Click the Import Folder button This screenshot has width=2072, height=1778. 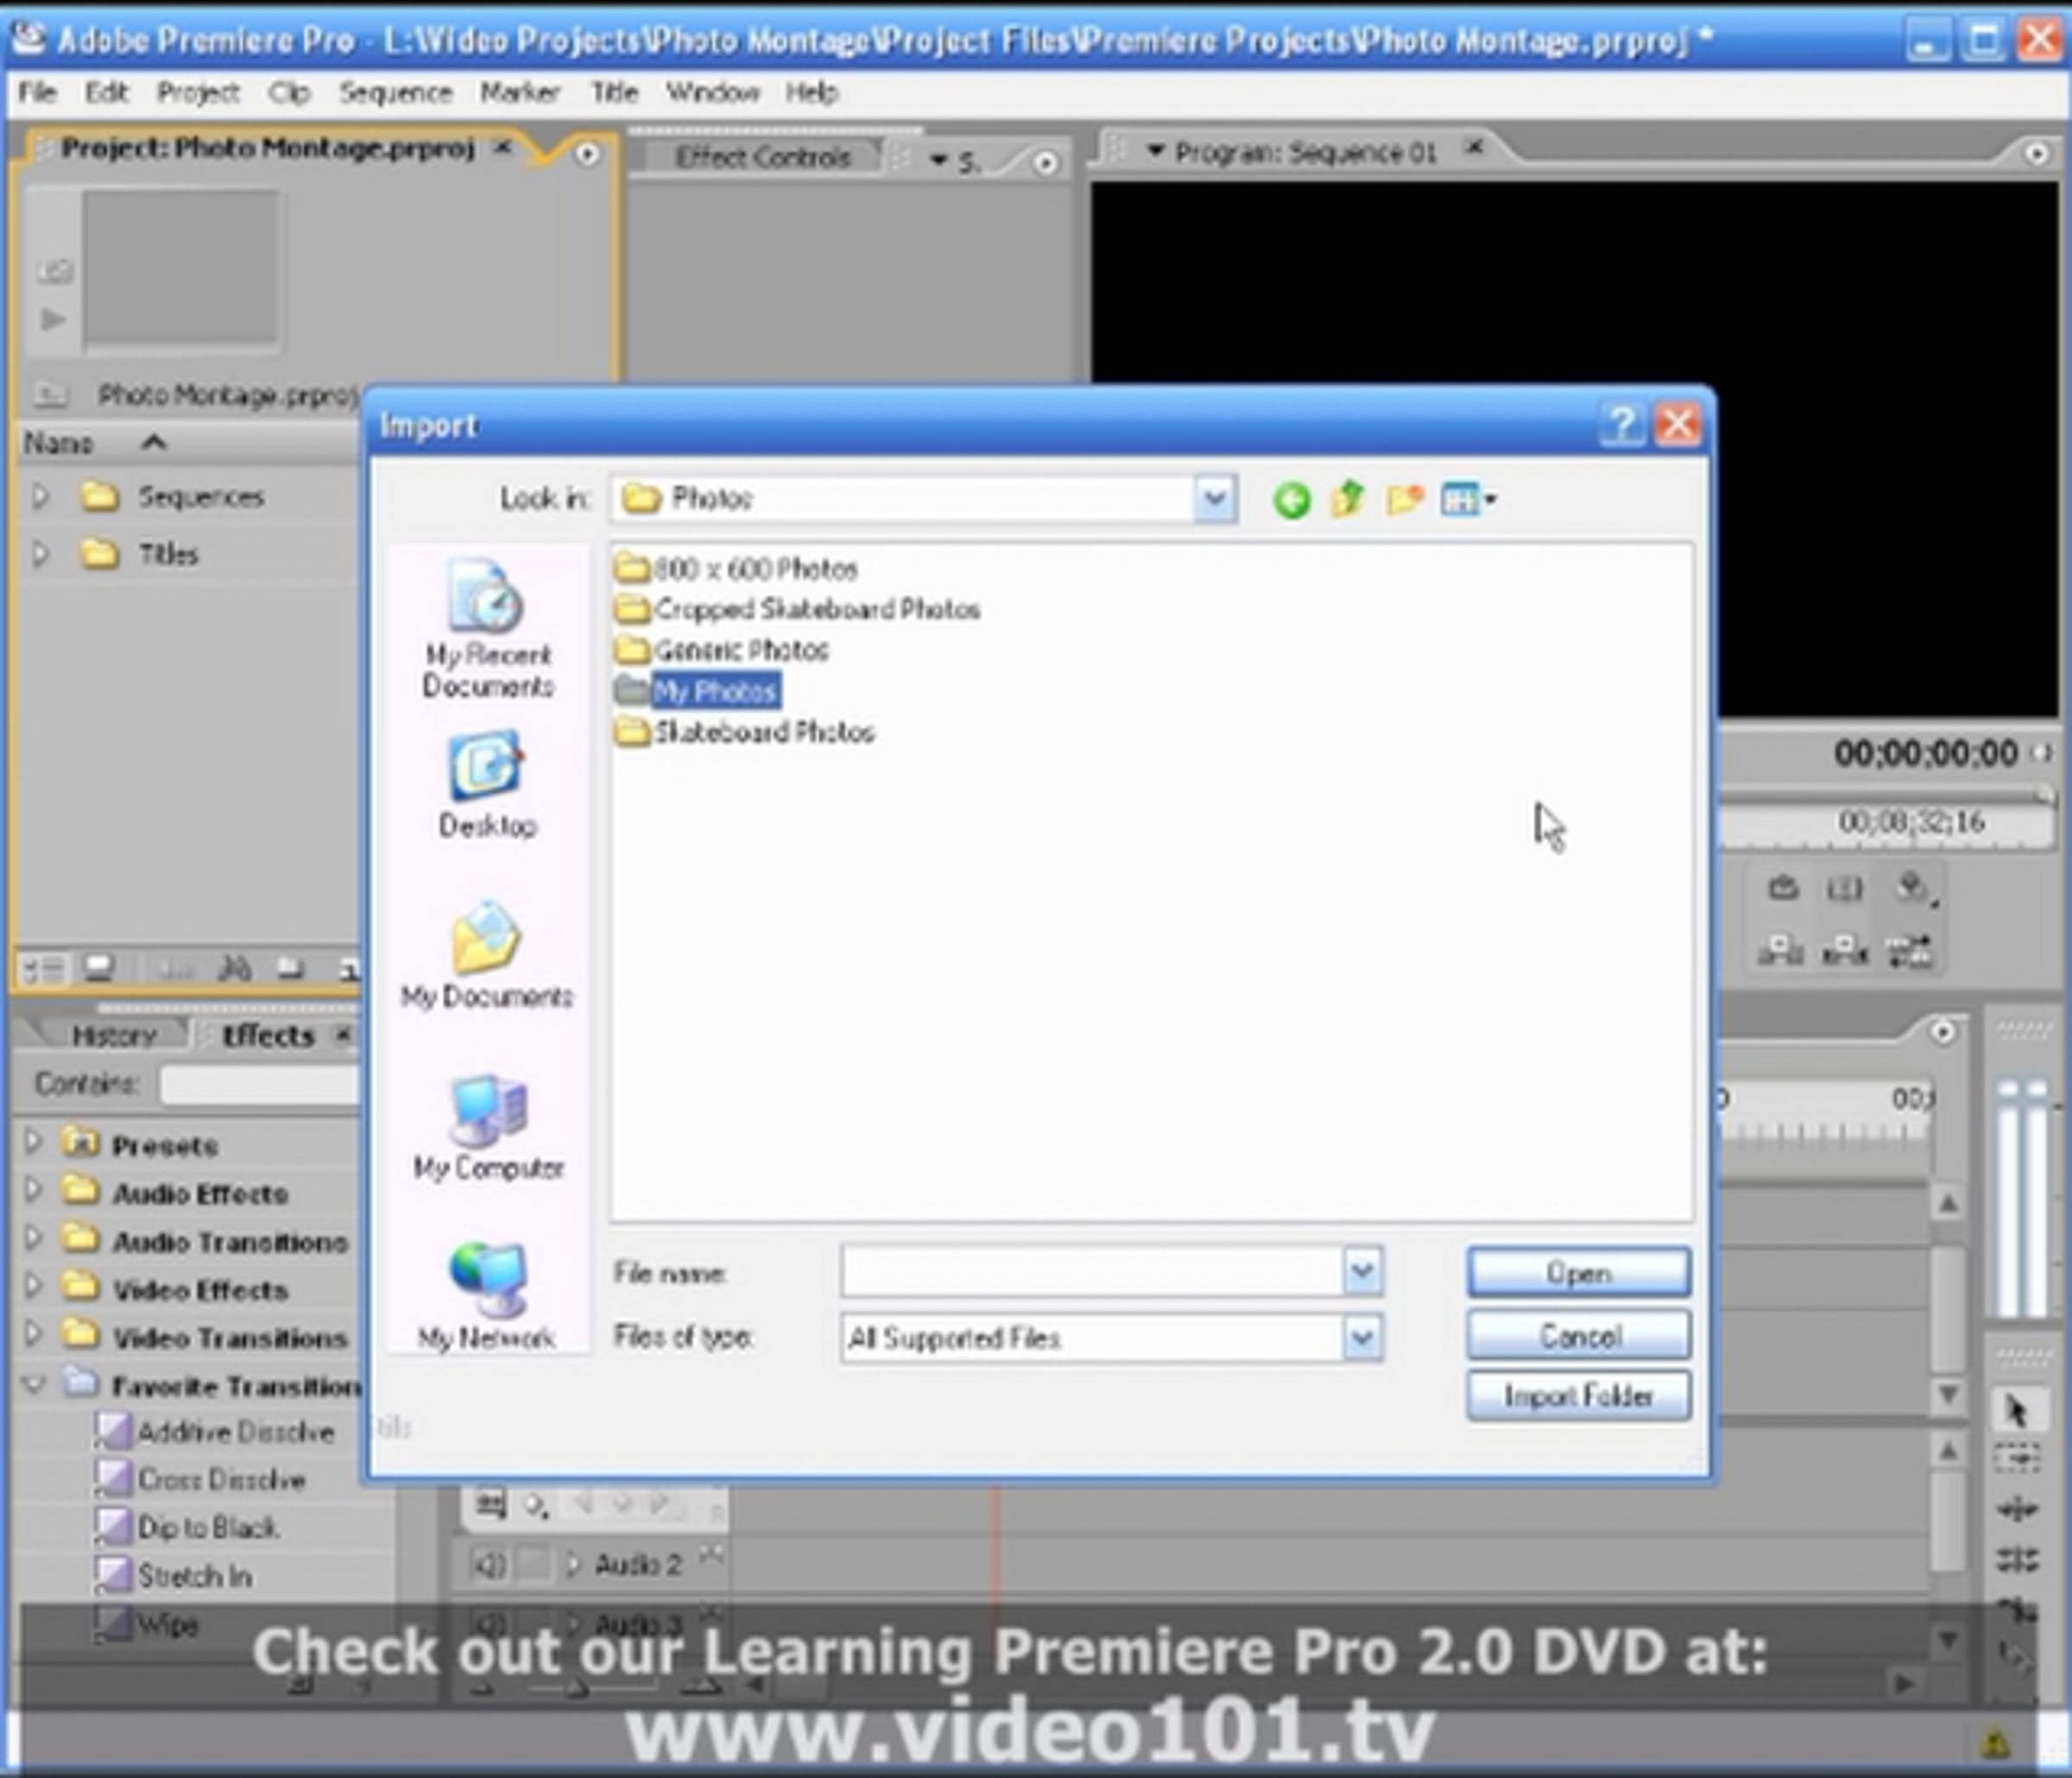pos(1578,1396)
